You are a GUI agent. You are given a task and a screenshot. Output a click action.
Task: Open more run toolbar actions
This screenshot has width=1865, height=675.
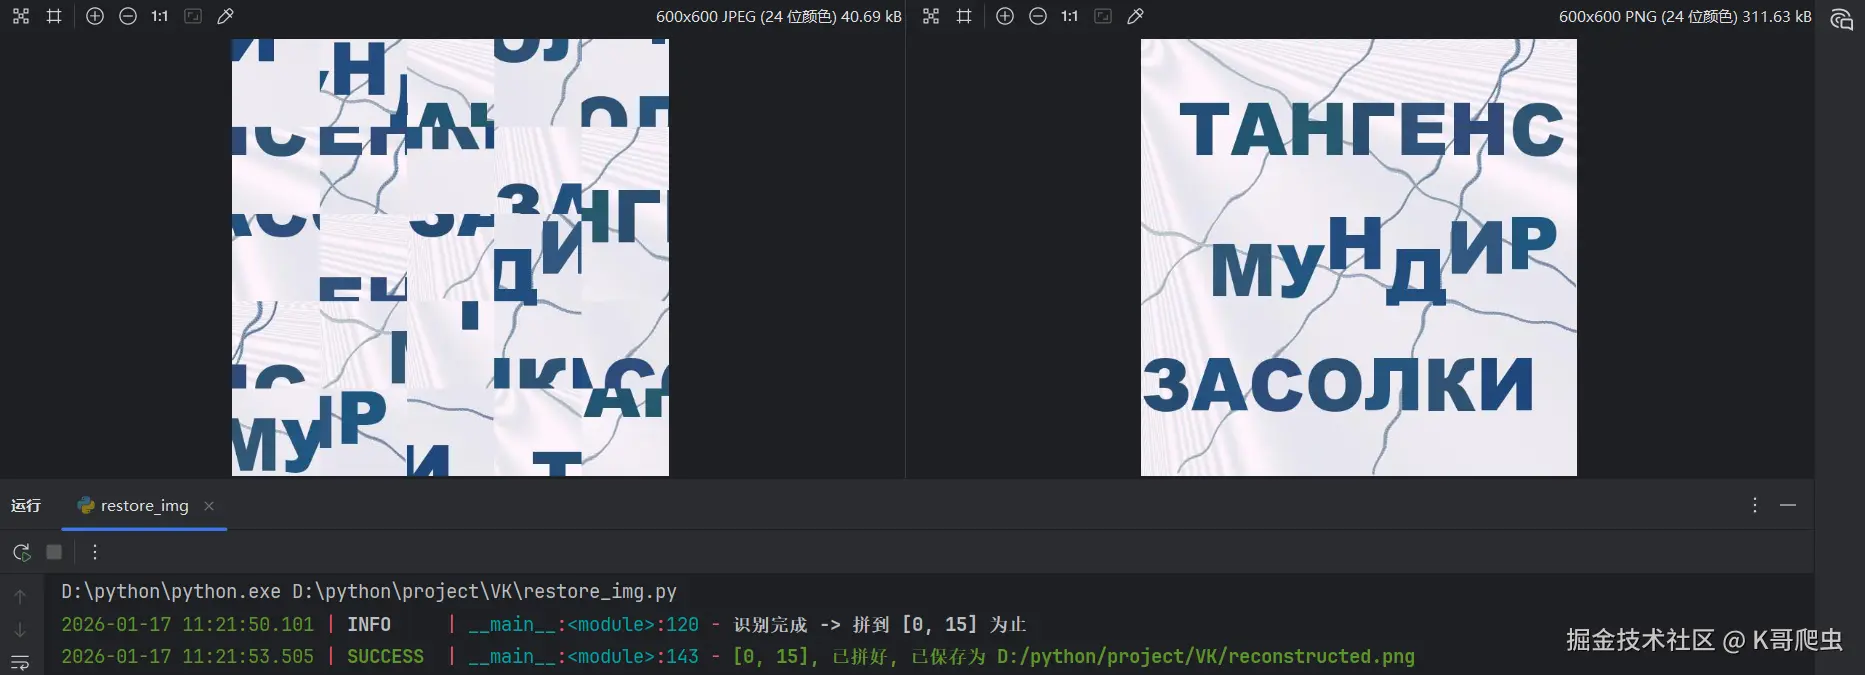pyautogui.click(x=95, y=552)
